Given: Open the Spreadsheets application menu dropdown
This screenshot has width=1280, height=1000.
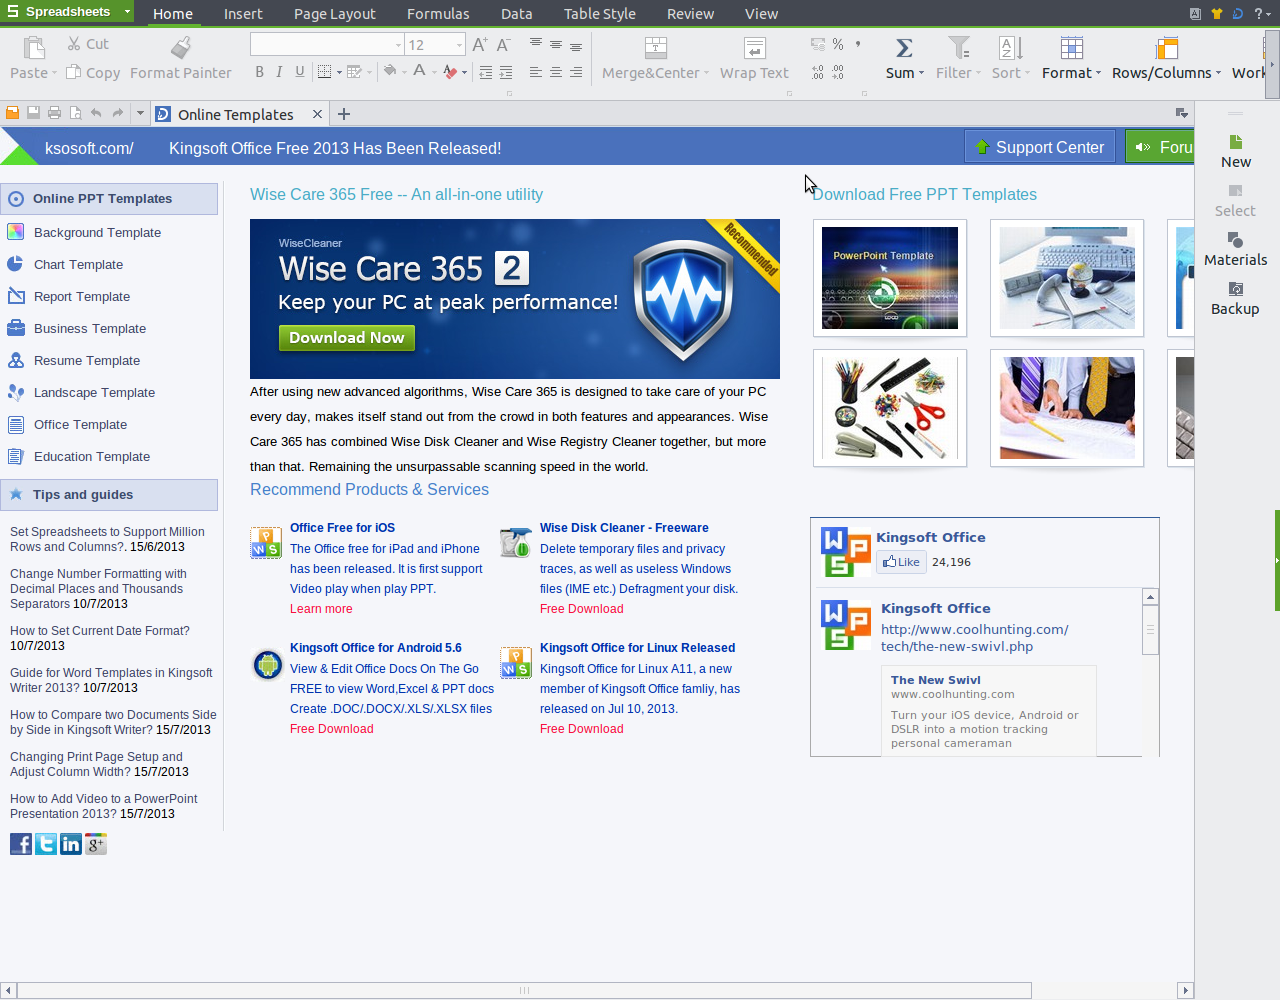Looking at the screenshot, I should 127,11.
